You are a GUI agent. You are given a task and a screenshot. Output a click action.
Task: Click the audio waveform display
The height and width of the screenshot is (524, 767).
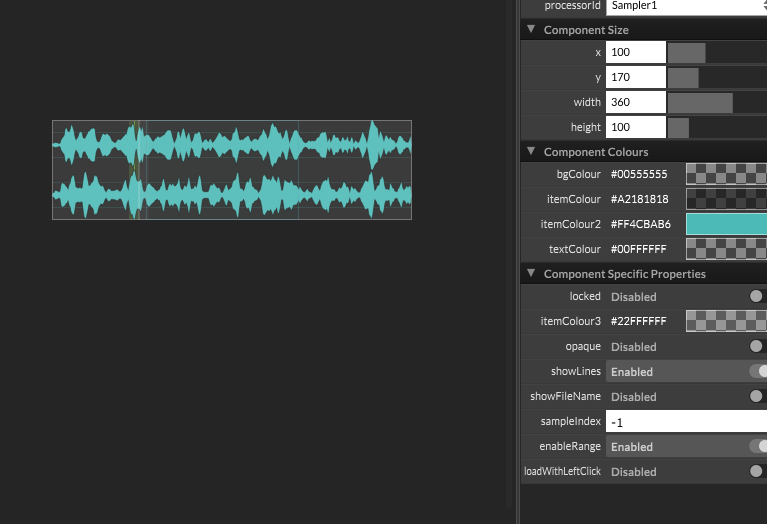point(232,170)
